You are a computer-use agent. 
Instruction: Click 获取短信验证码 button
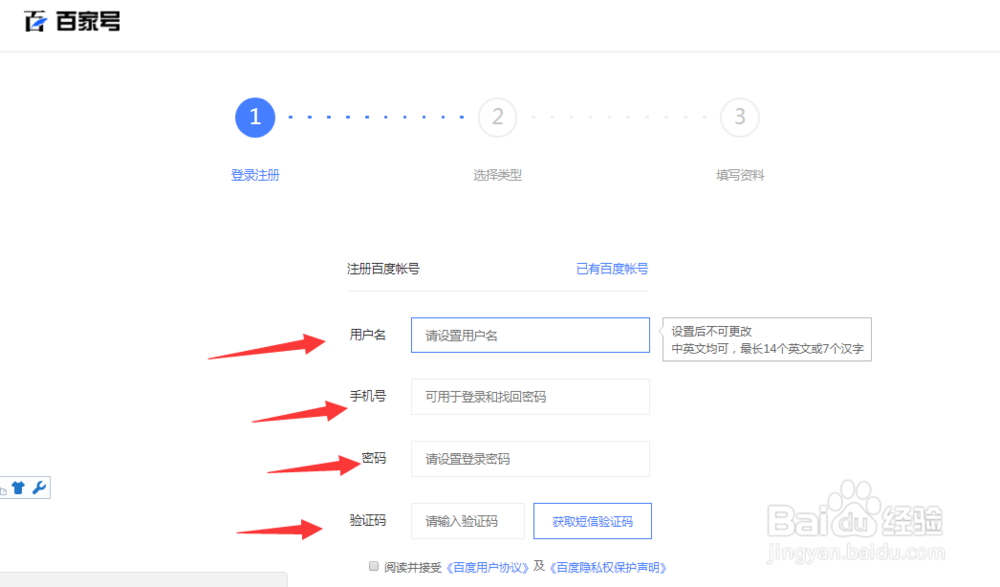click(592, 521)
